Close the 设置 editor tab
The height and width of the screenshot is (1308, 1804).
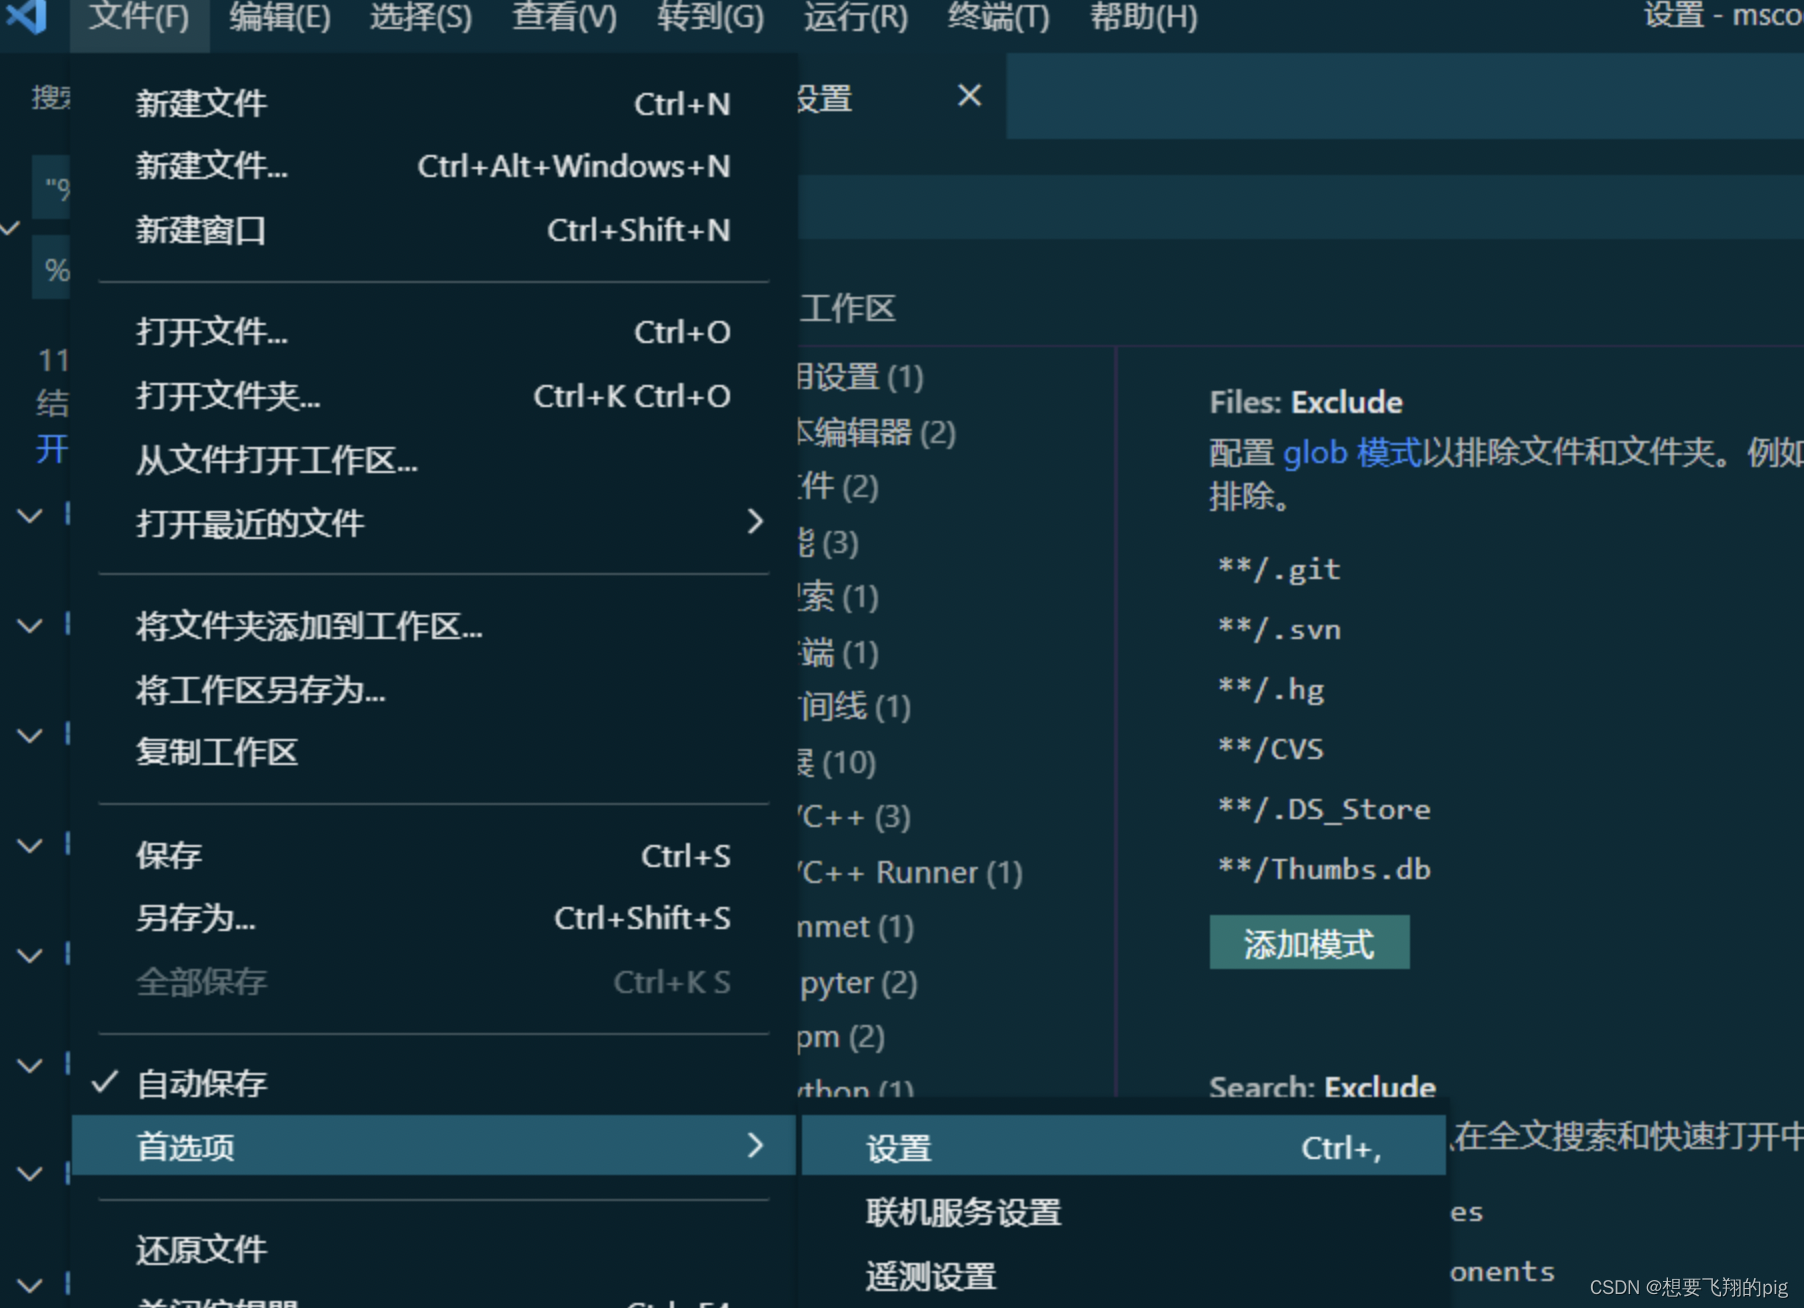tap(969, 96)
